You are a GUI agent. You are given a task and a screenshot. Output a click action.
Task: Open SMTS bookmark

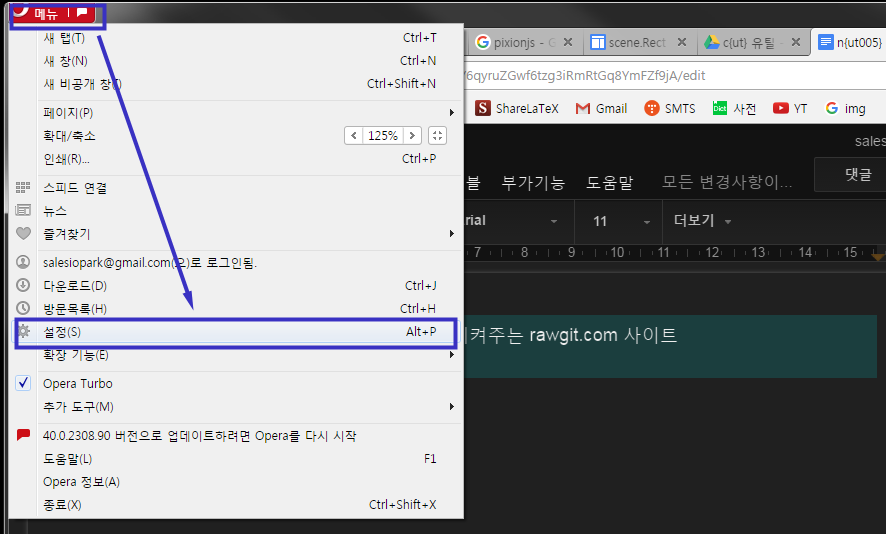(x=670, y=108)
